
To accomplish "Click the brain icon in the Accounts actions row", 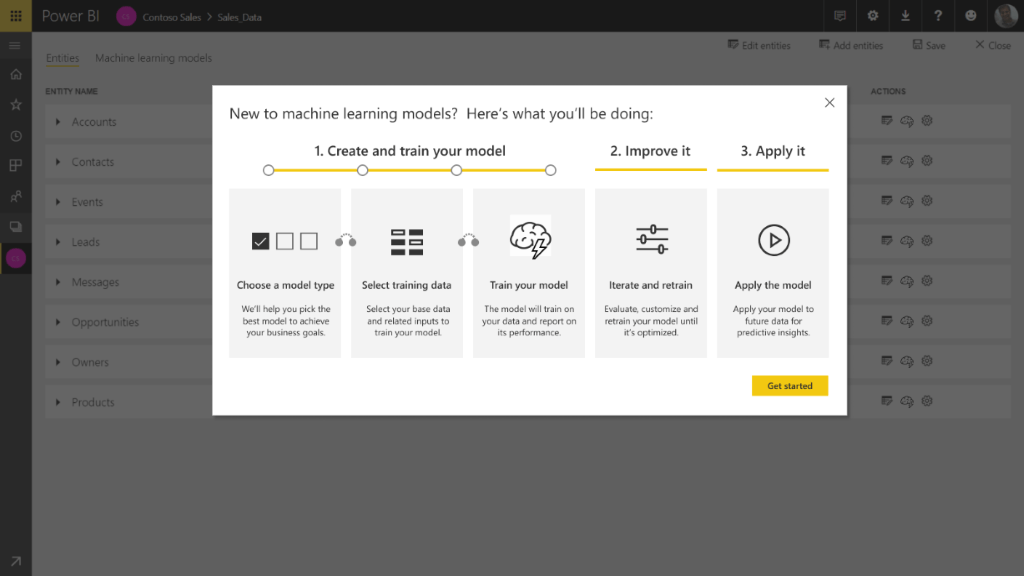I will 907,121.
